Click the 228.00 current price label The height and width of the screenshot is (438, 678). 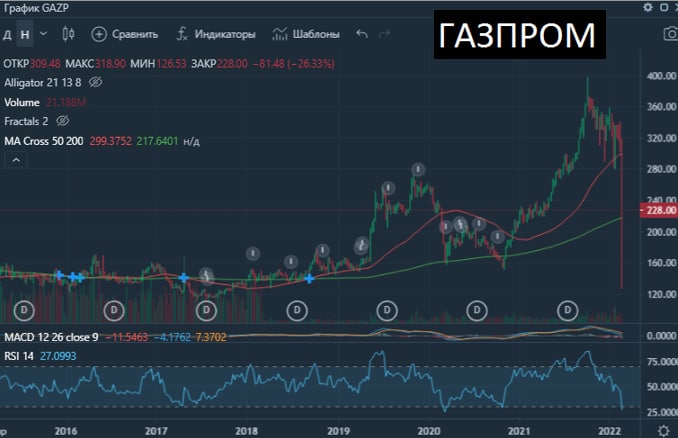coord(659,210)
